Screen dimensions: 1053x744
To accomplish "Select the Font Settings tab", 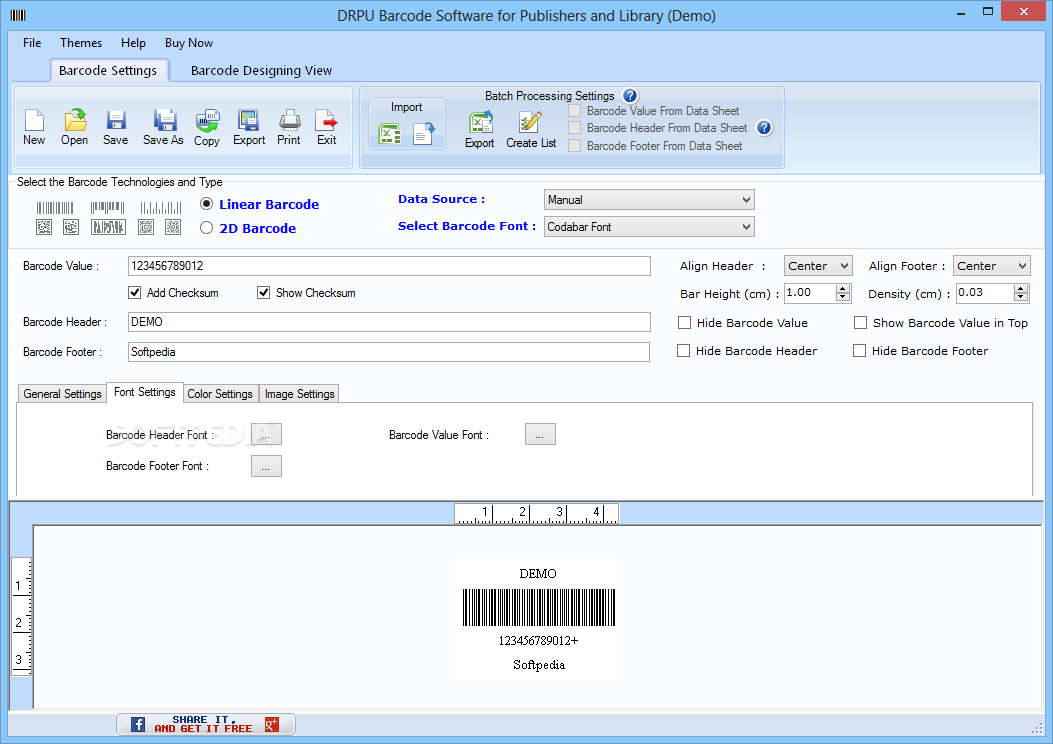I will click(145, 392).
